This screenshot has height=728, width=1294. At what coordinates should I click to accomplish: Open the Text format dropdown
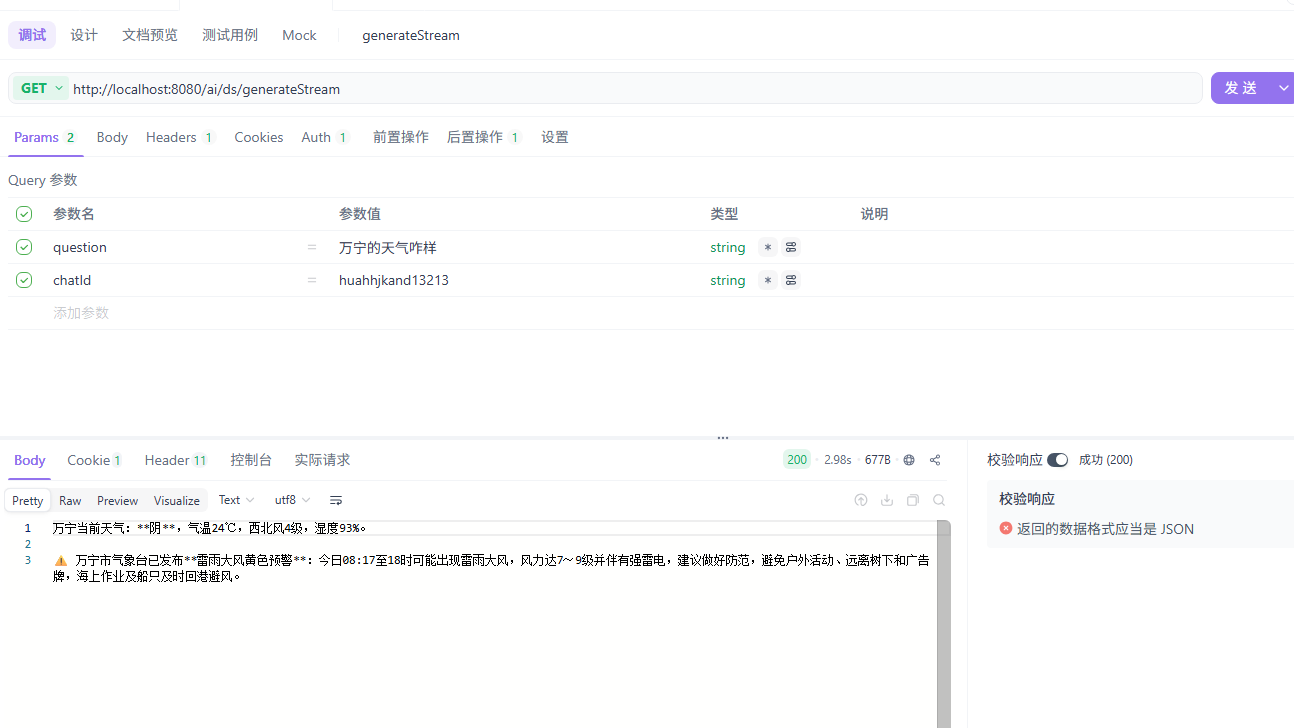point(237,500)
